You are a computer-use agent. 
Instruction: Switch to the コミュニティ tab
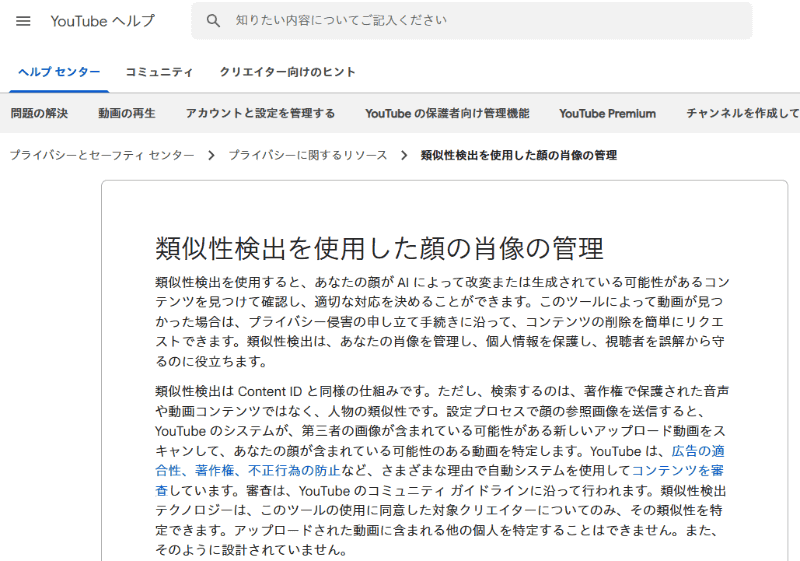click(x=159, y=72)
